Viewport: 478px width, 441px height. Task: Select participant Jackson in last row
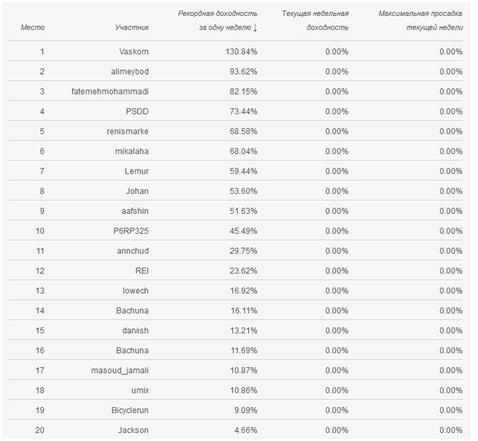point(133,430)
